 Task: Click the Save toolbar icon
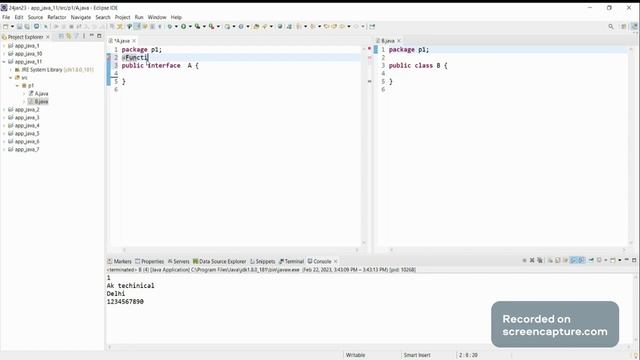click(19, 27)
